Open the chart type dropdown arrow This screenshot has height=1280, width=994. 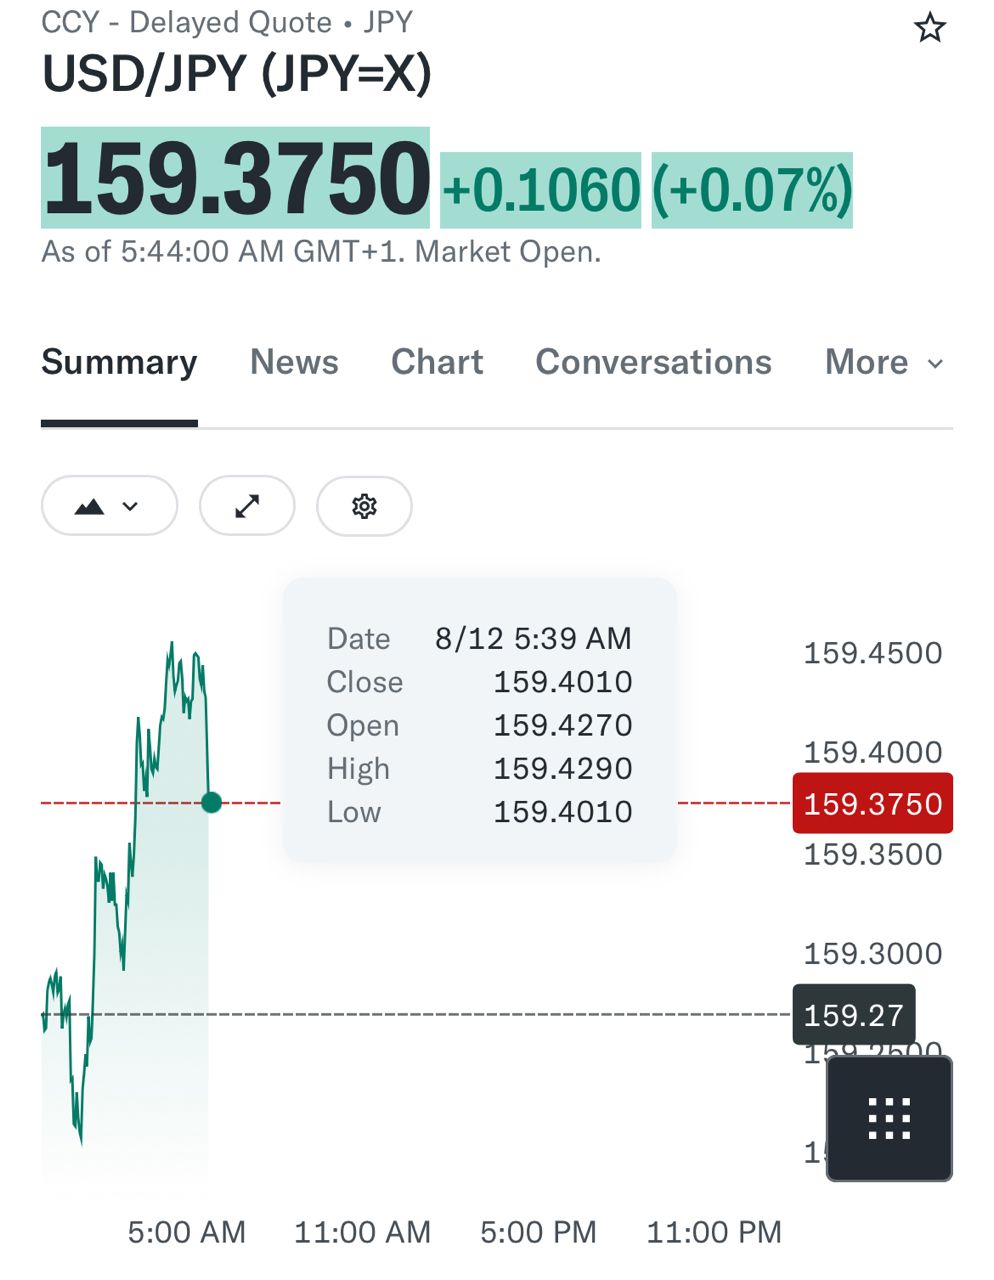point(130,507)
